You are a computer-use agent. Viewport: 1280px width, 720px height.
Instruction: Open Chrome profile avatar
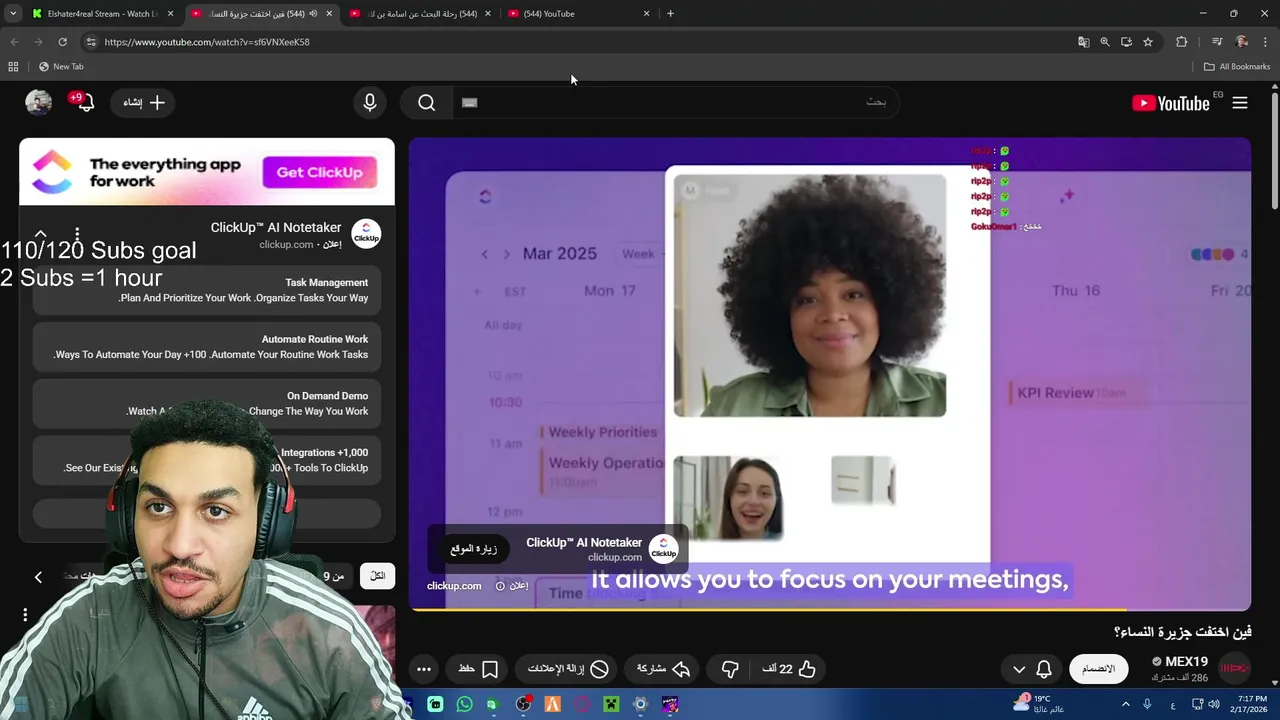click(1241, 42)
